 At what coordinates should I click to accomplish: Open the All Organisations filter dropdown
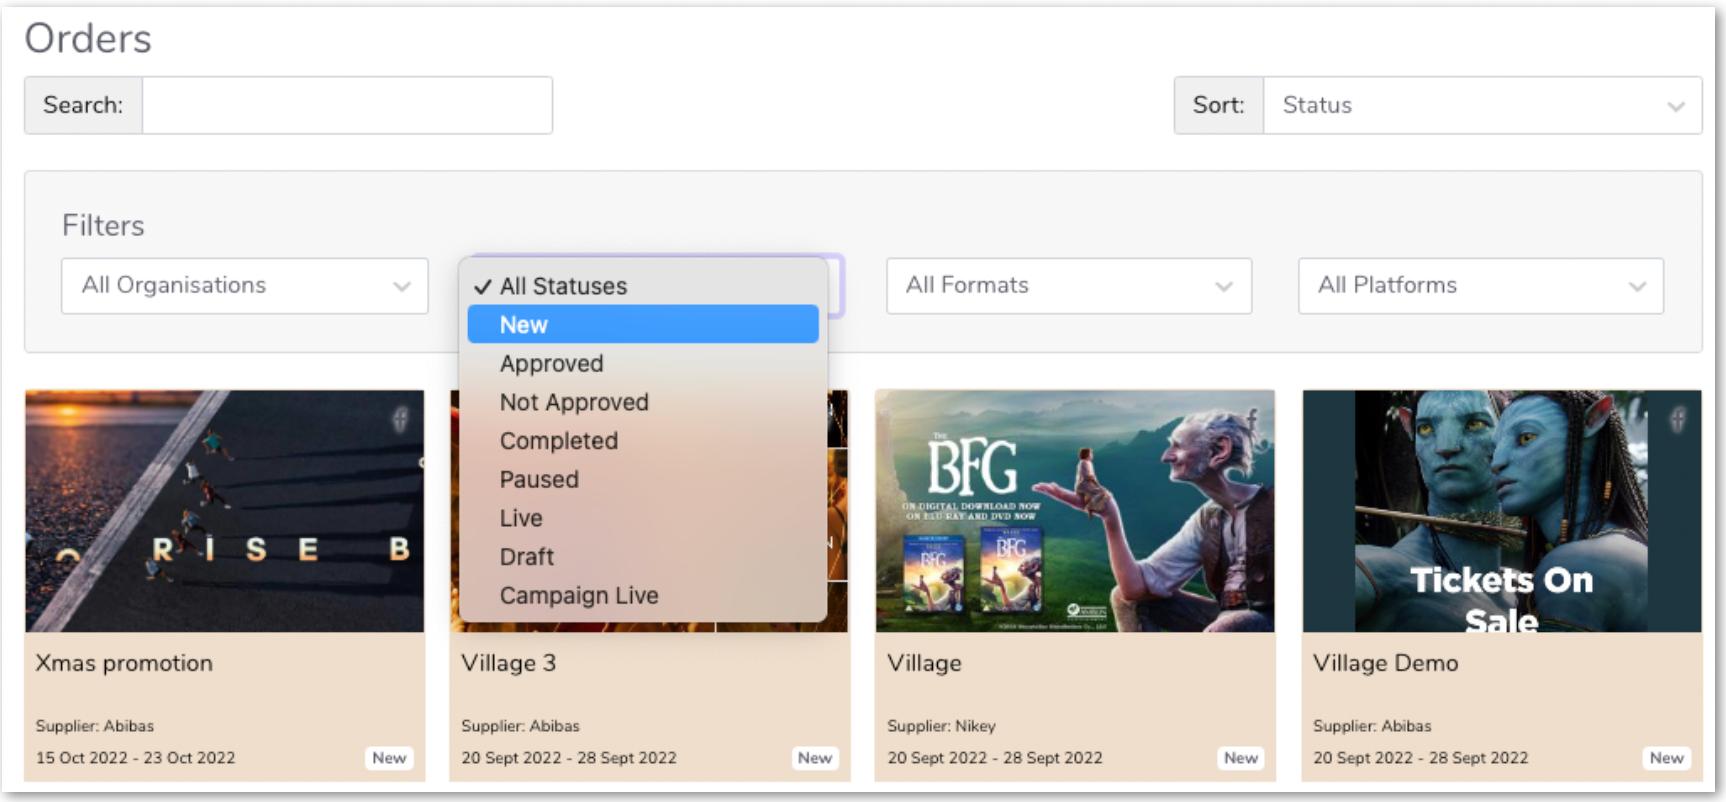click(245, 286)
